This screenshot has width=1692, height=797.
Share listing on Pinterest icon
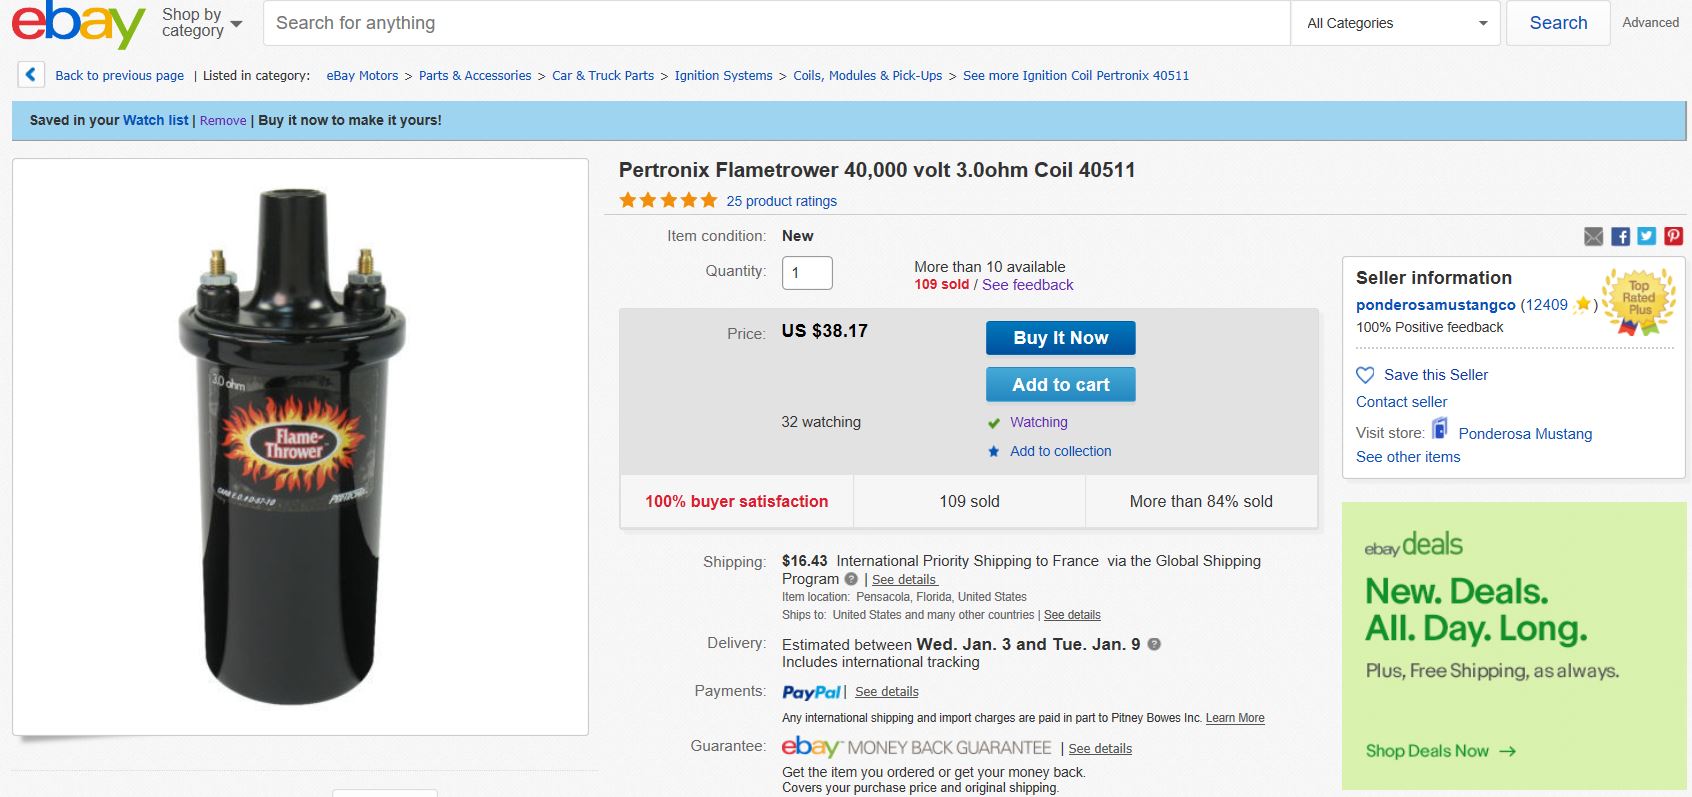tap(1673, 236)
